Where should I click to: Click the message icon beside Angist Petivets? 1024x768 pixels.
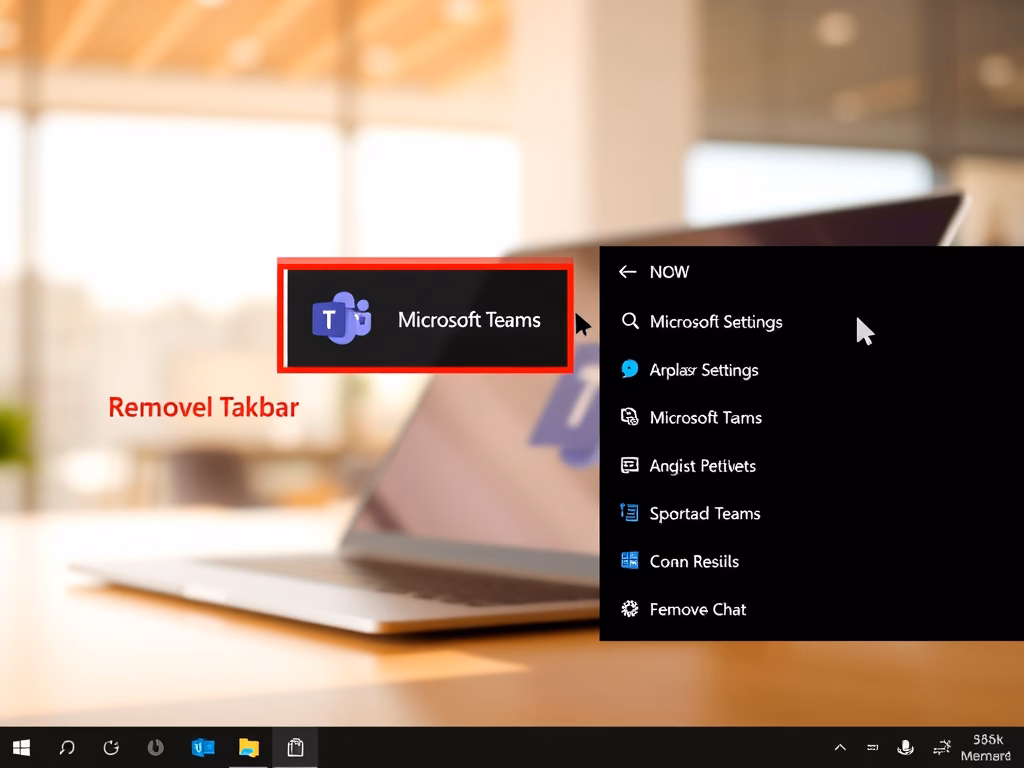pos(630,465)
